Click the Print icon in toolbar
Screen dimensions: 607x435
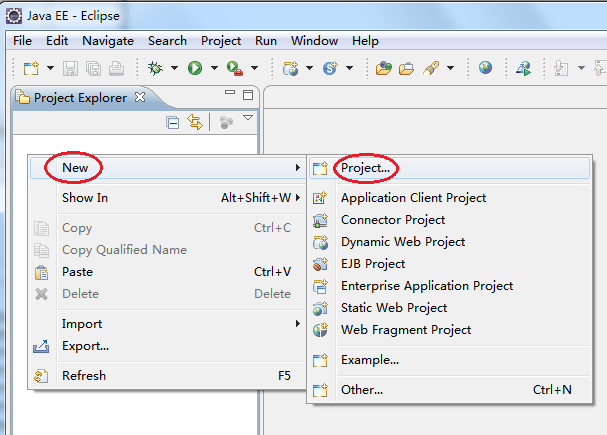[x=116, y=69]
